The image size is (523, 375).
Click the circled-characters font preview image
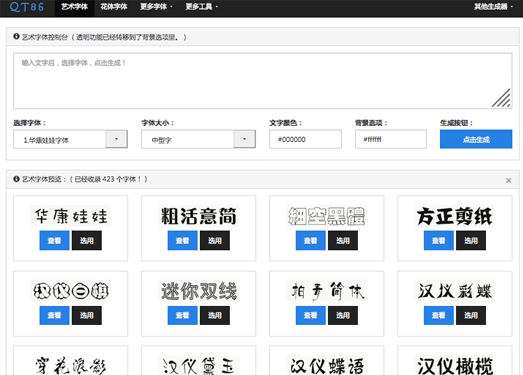click(x=71, y=291)
